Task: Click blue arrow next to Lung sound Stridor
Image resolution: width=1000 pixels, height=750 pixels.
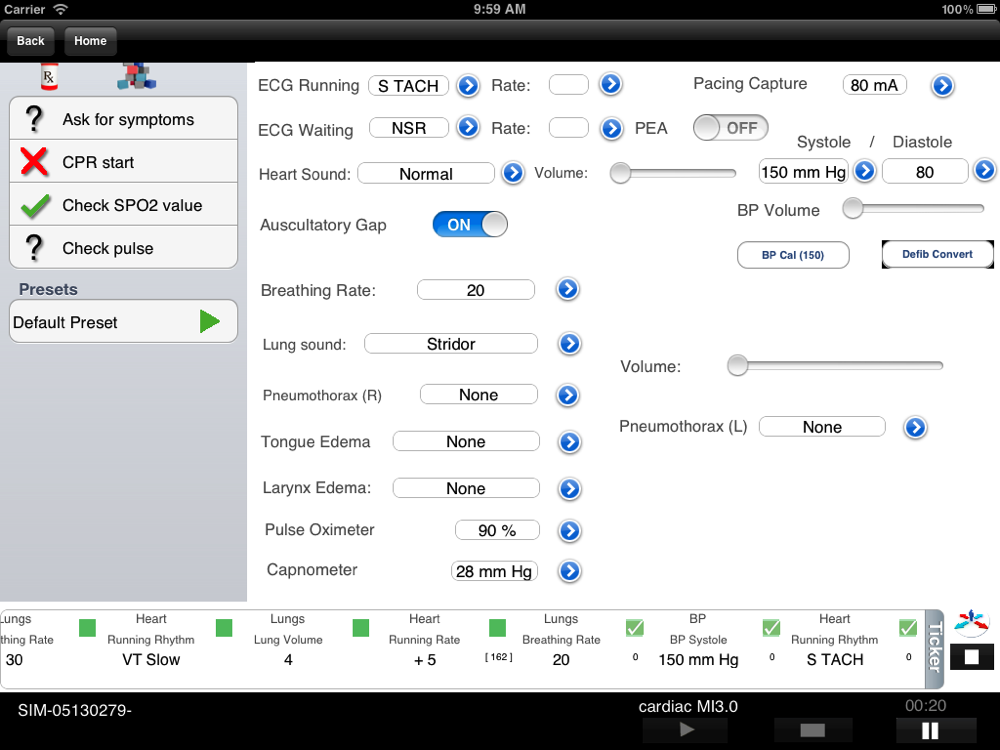Action: (x=570, y=344)
